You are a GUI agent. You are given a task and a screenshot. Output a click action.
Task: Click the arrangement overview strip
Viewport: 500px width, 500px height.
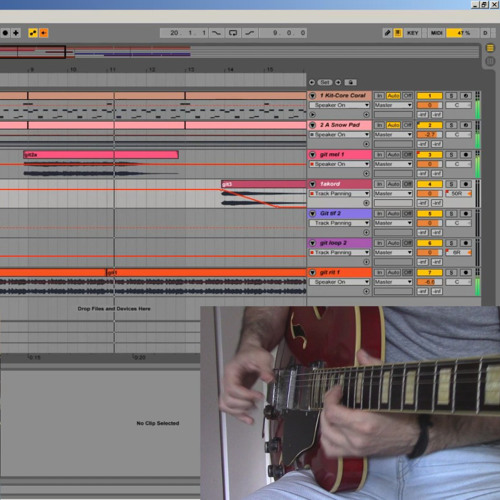(x=239, y=52)
